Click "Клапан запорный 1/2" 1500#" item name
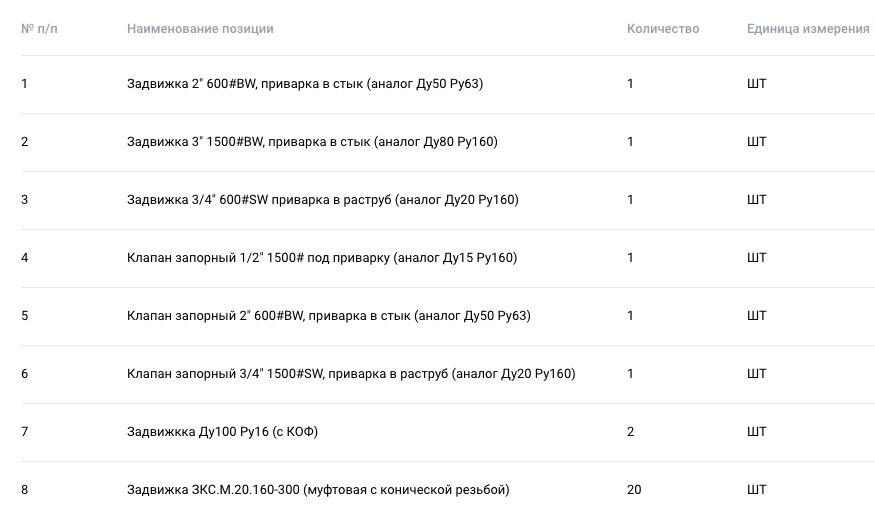 coord(322,258)
